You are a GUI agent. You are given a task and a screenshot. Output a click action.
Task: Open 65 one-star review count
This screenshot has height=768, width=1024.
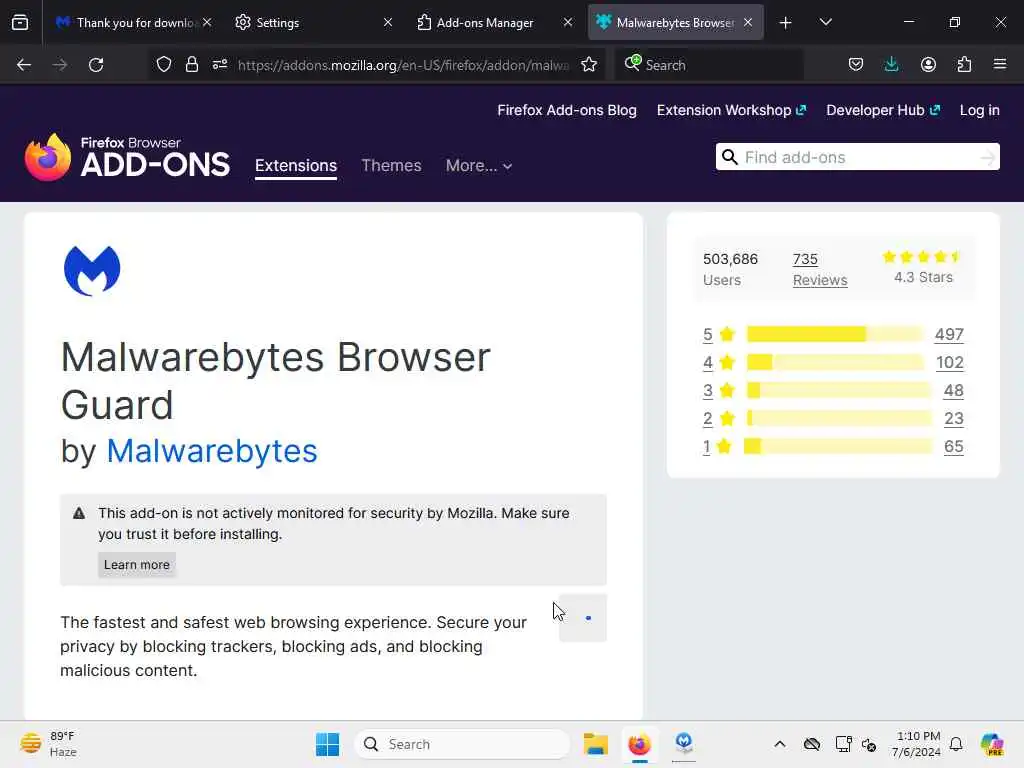[953, 447]
